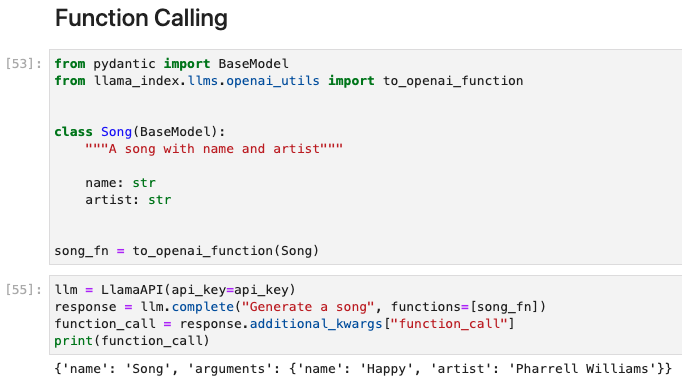682x385 pixels.
Task: Click the LlamaAPI(api_key=api_key) line
Action: [x=175, y=290]
